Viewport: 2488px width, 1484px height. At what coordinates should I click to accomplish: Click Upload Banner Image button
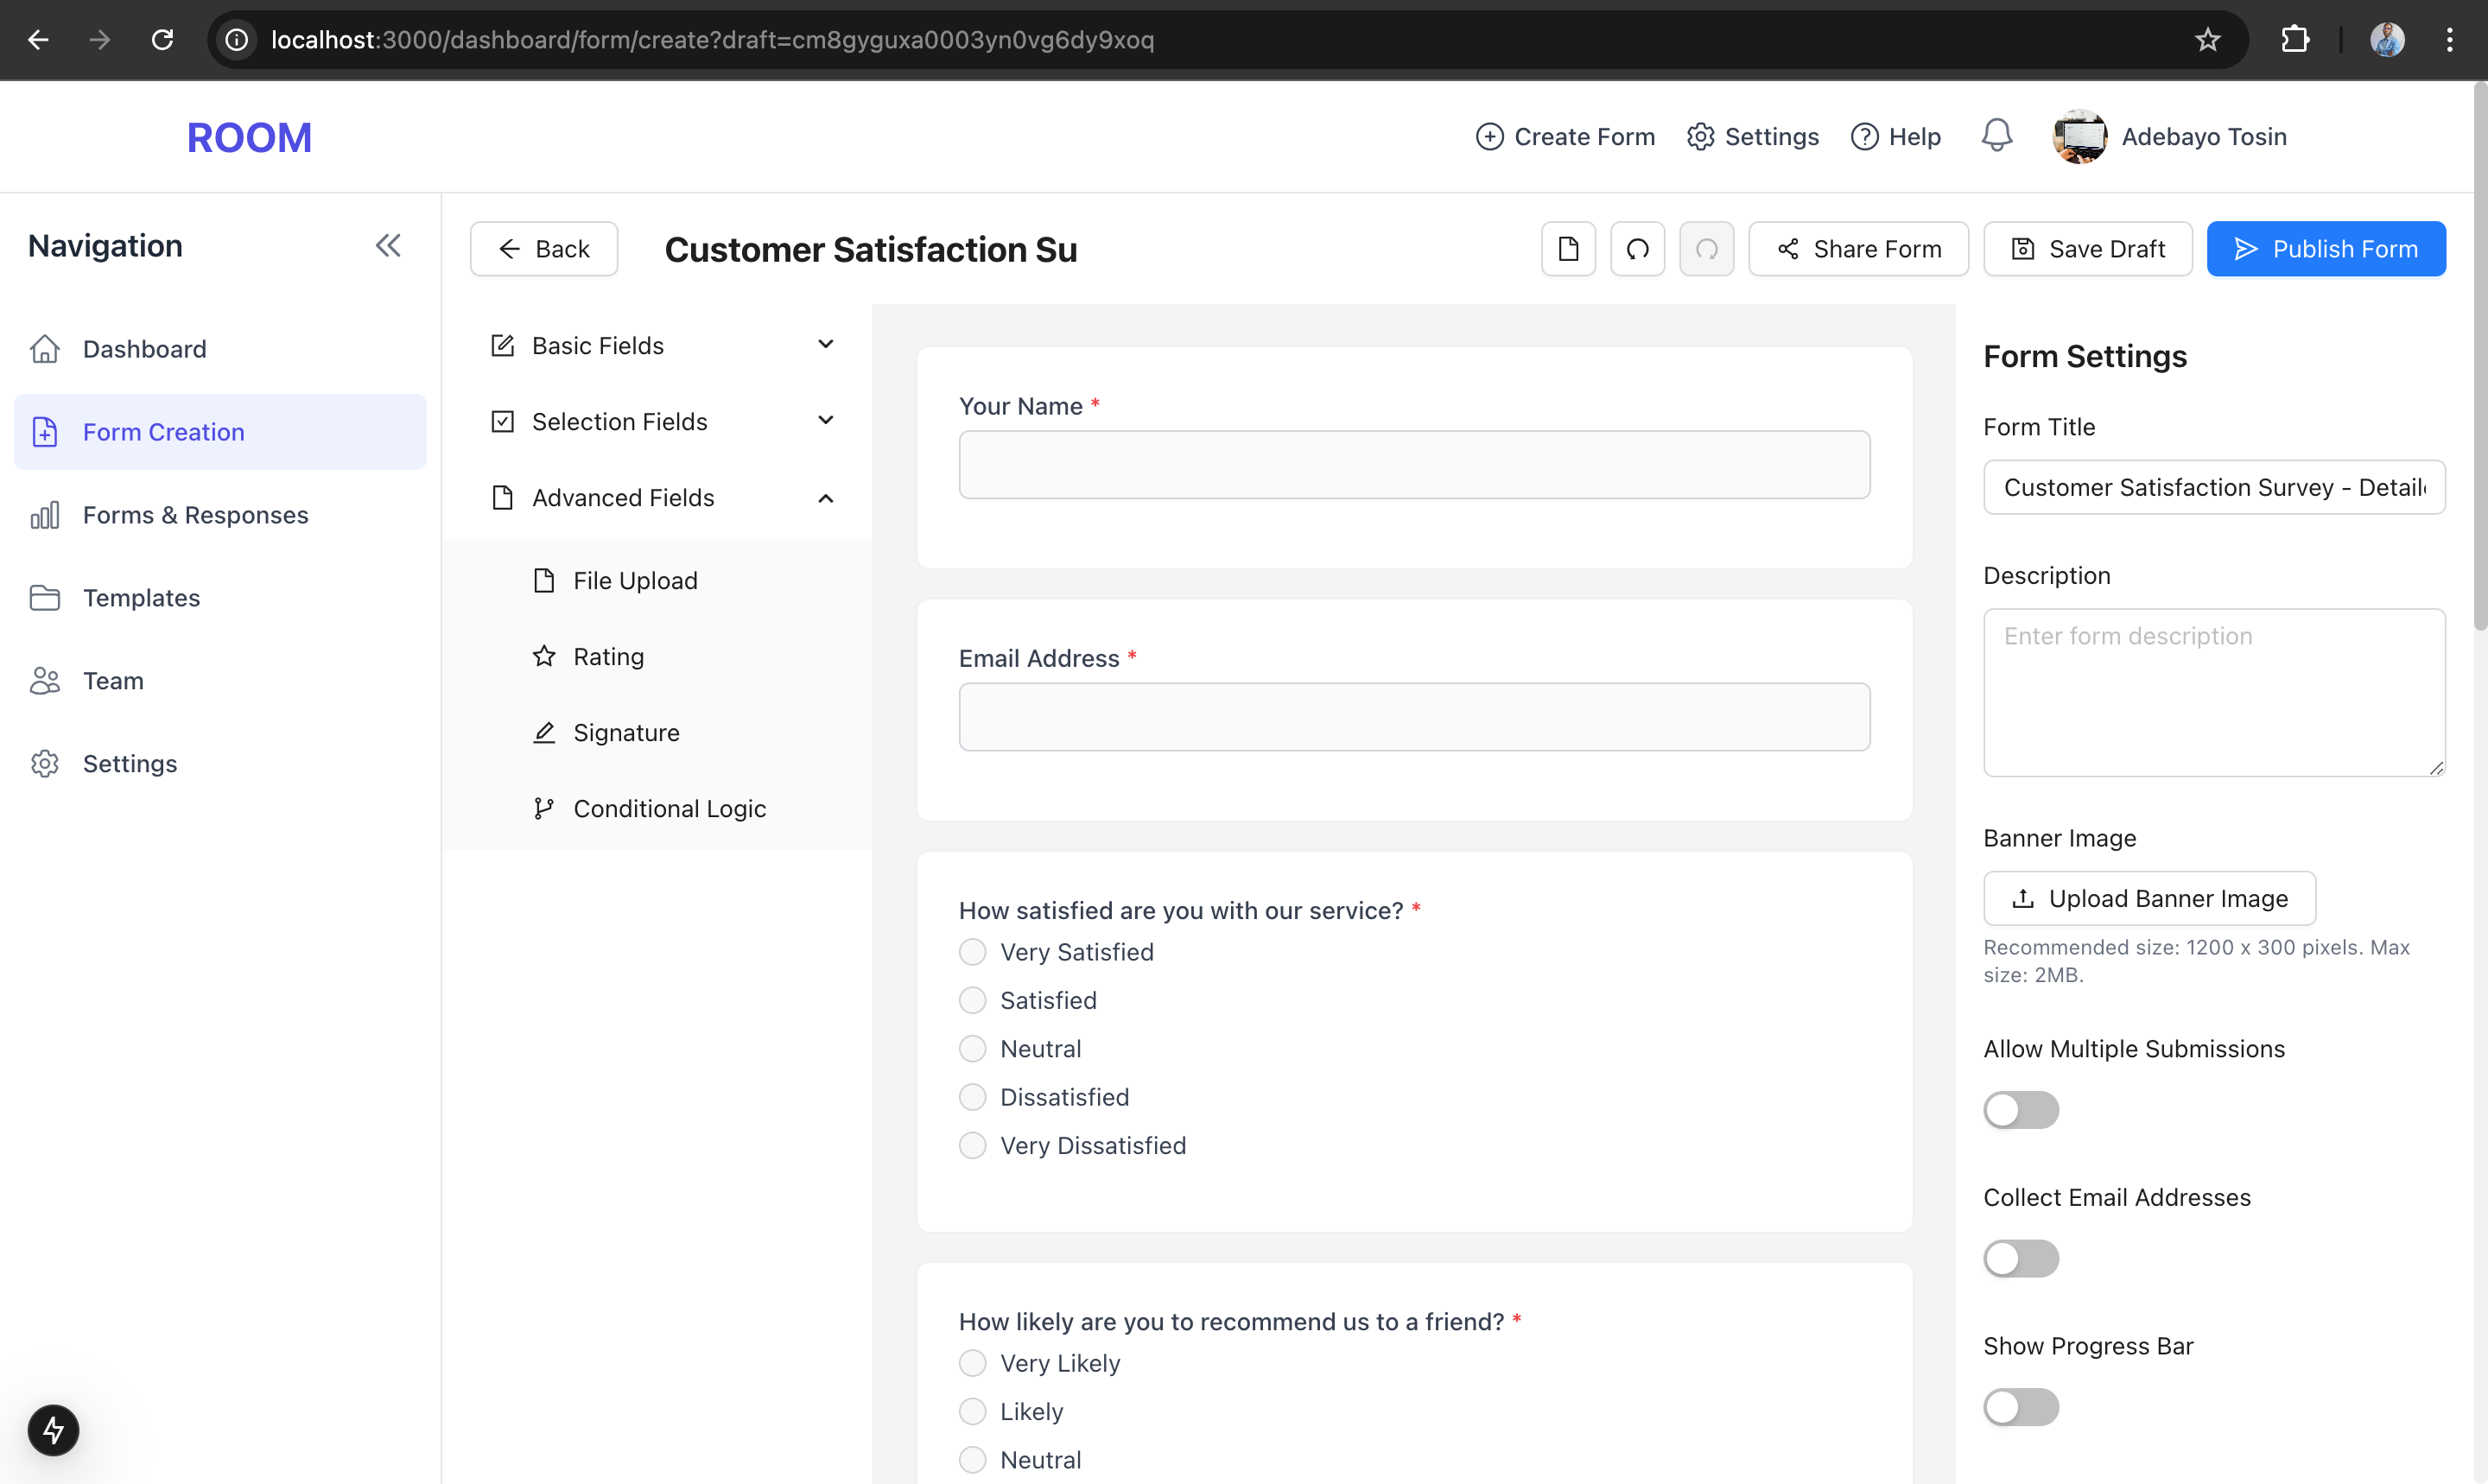(2149, 898)
